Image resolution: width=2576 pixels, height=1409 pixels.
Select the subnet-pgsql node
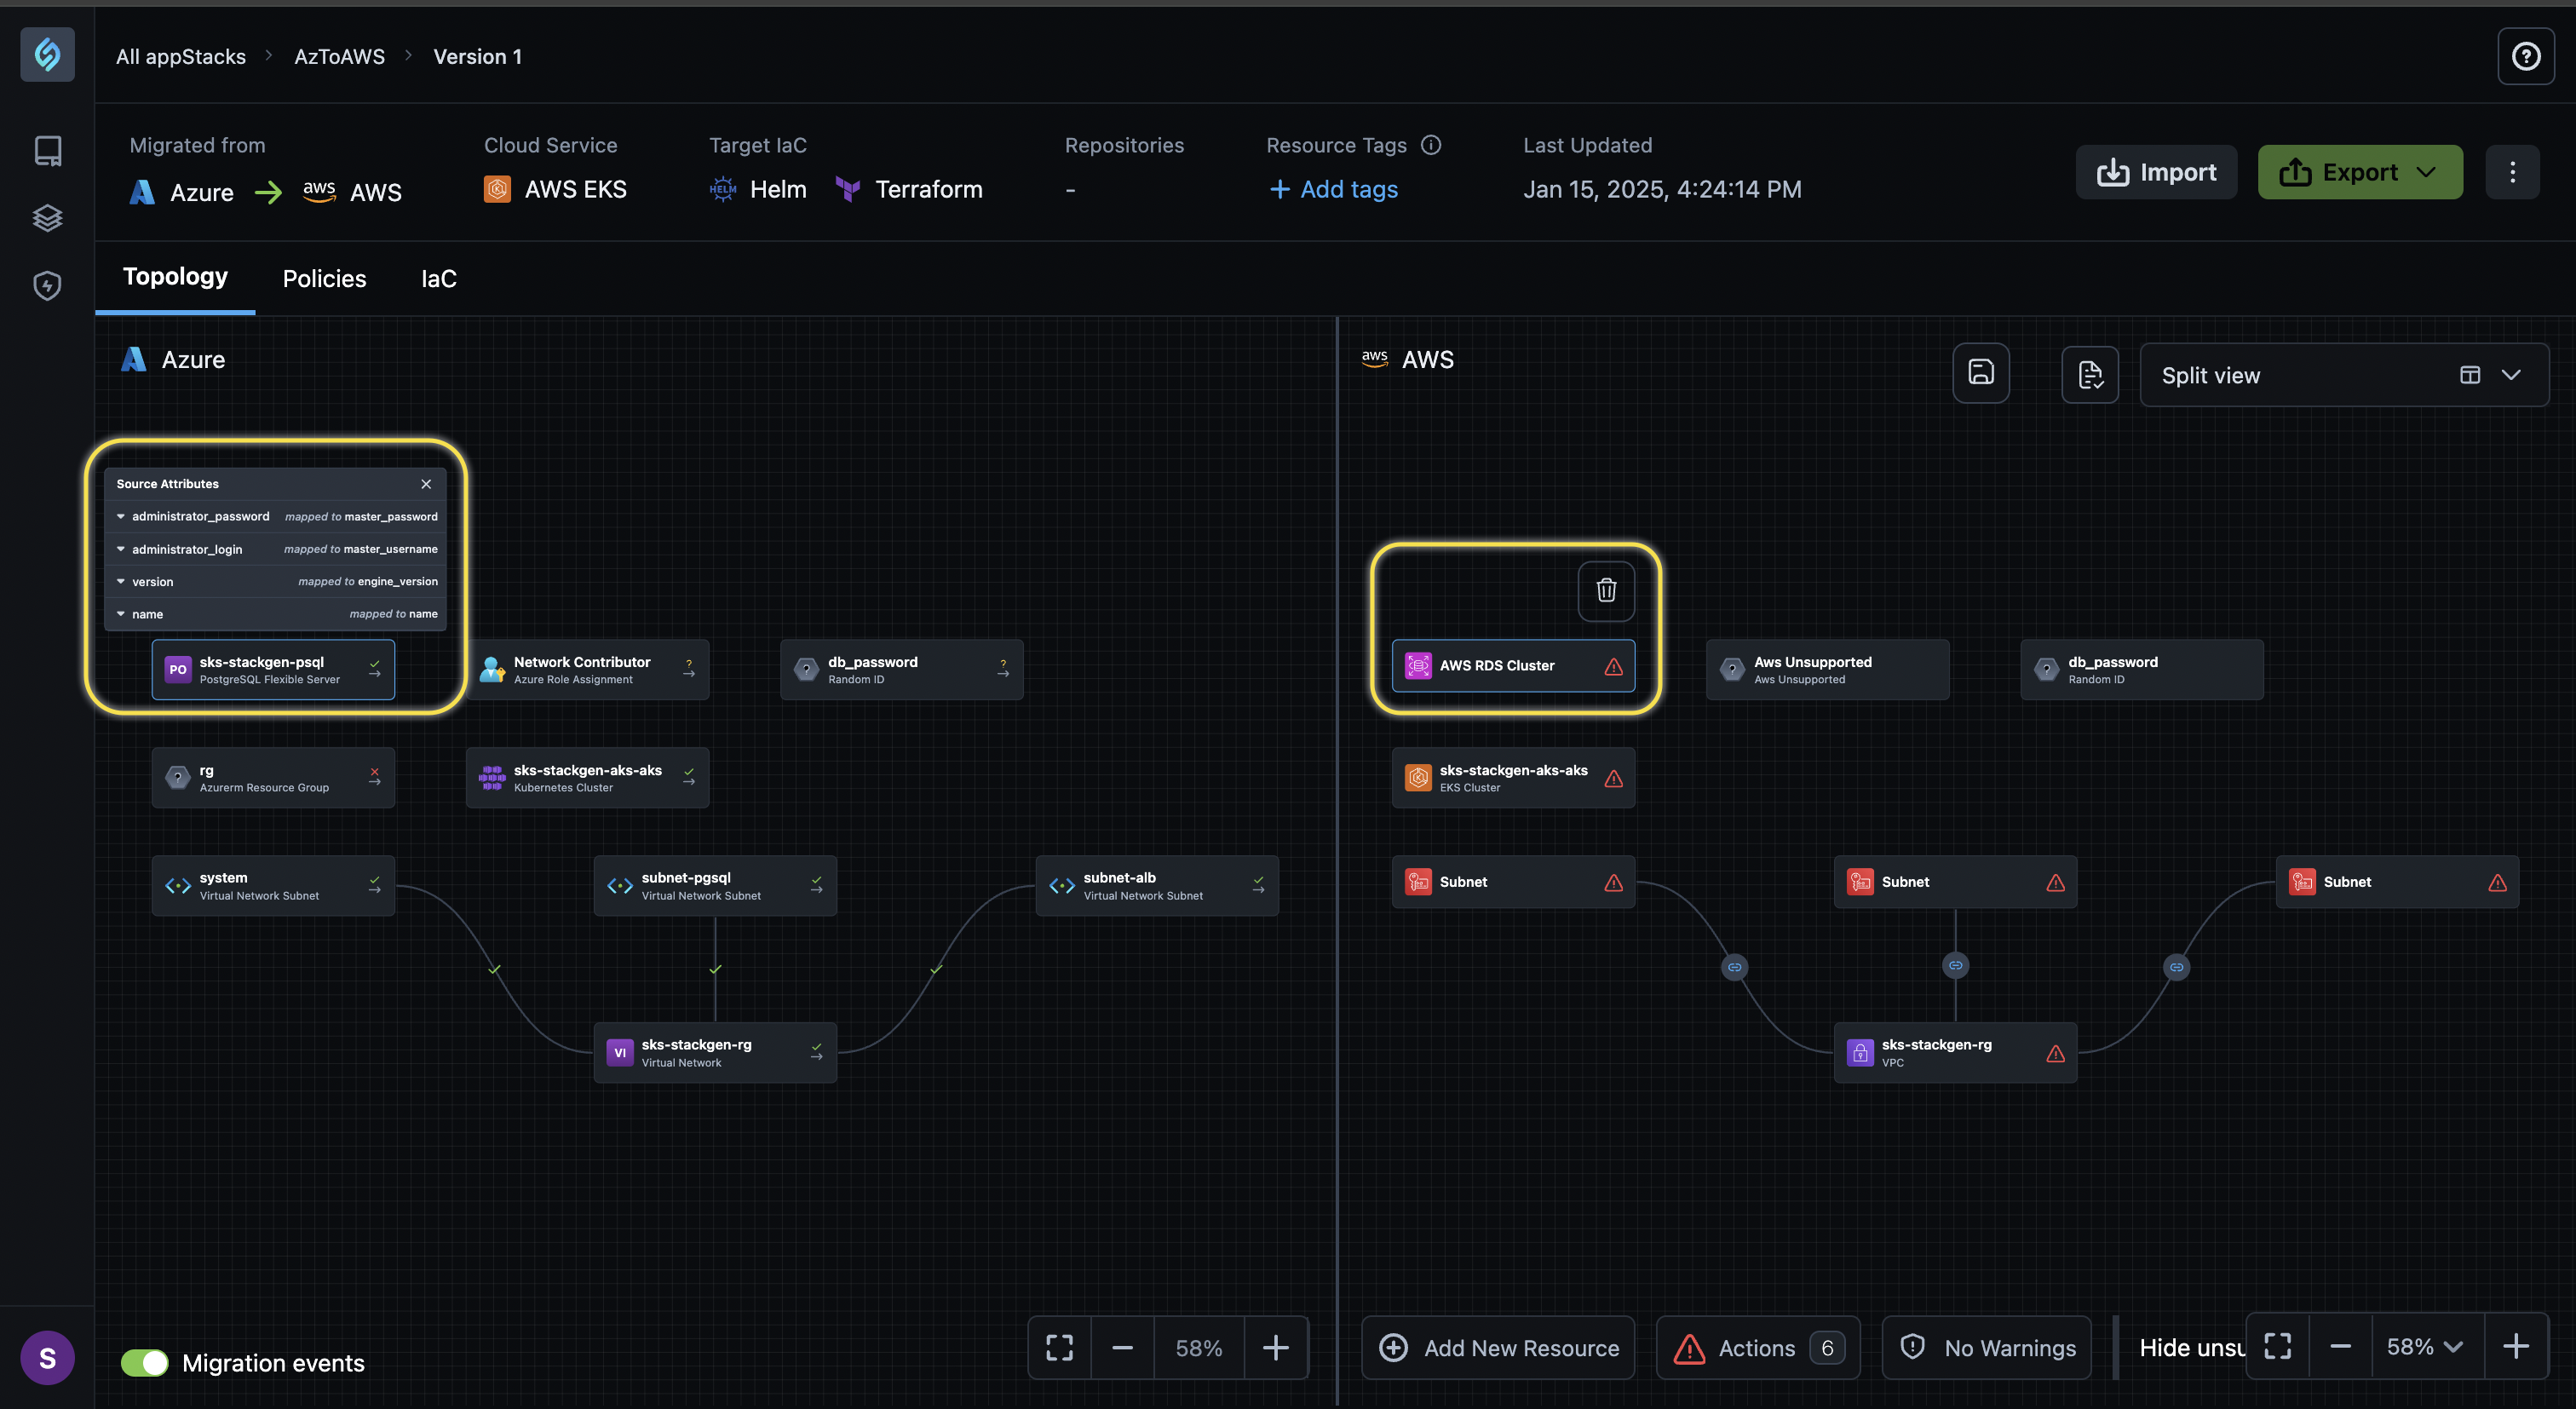click(x=715, y=886)
